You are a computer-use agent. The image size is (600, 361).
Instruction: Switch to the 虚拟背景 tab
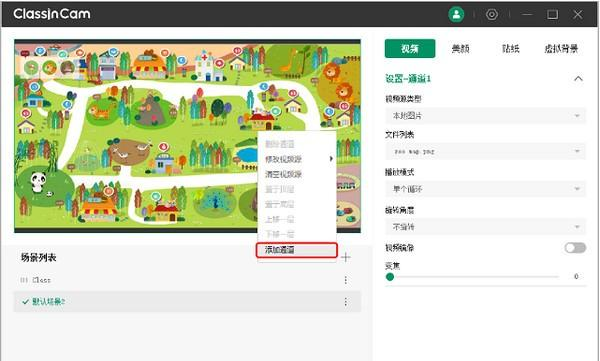pyautogui.click(x=561, y=49)
